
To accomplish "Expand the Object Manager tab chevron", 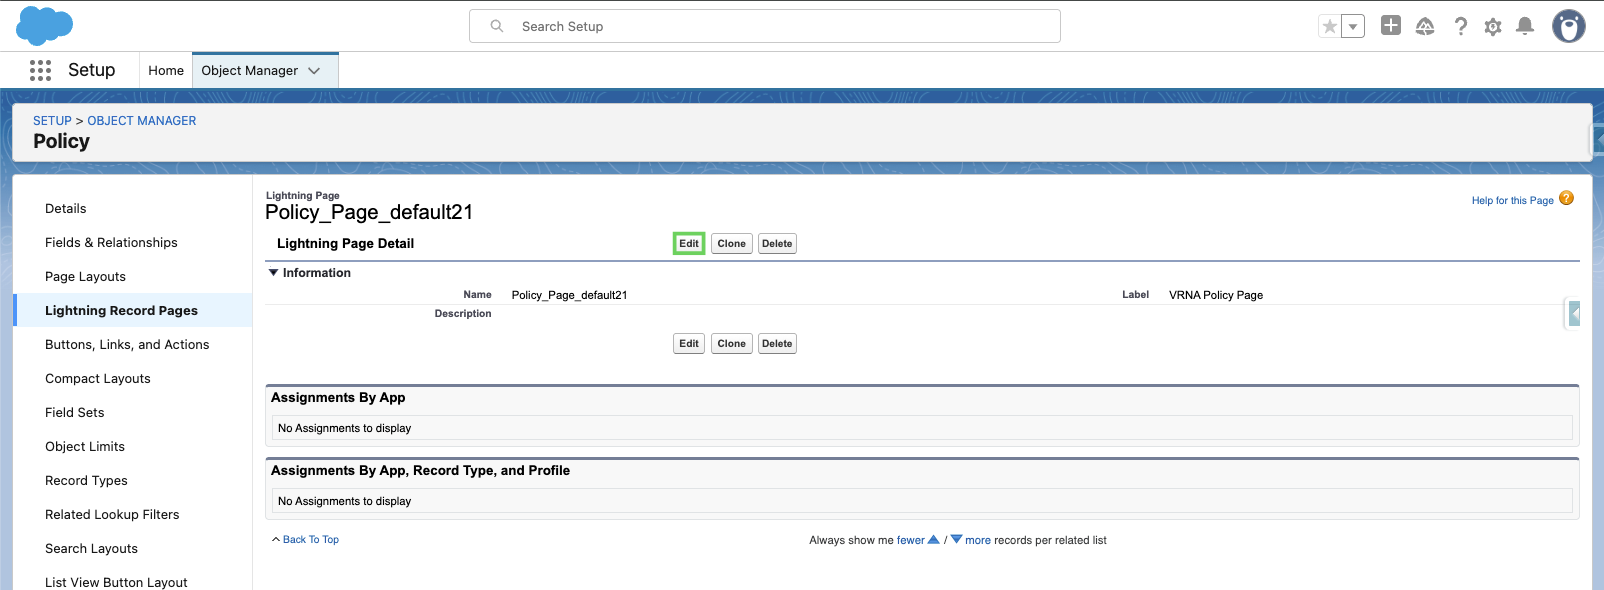I will [x=314, y=71].
